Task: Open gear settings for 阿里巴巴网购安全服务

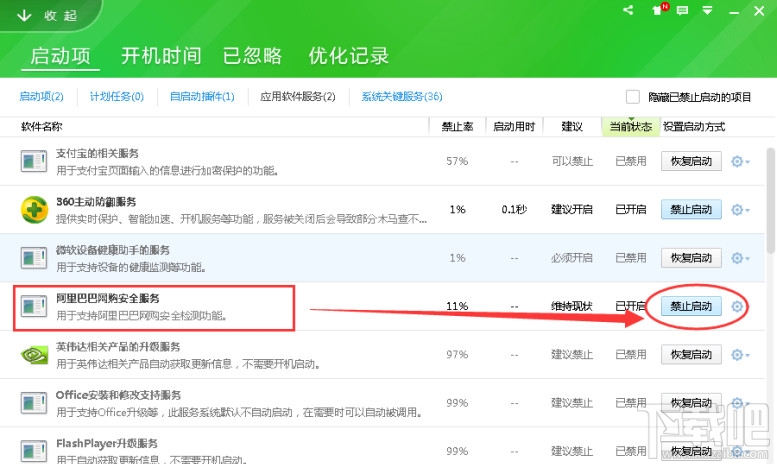Action: click(x=737, y=306)
